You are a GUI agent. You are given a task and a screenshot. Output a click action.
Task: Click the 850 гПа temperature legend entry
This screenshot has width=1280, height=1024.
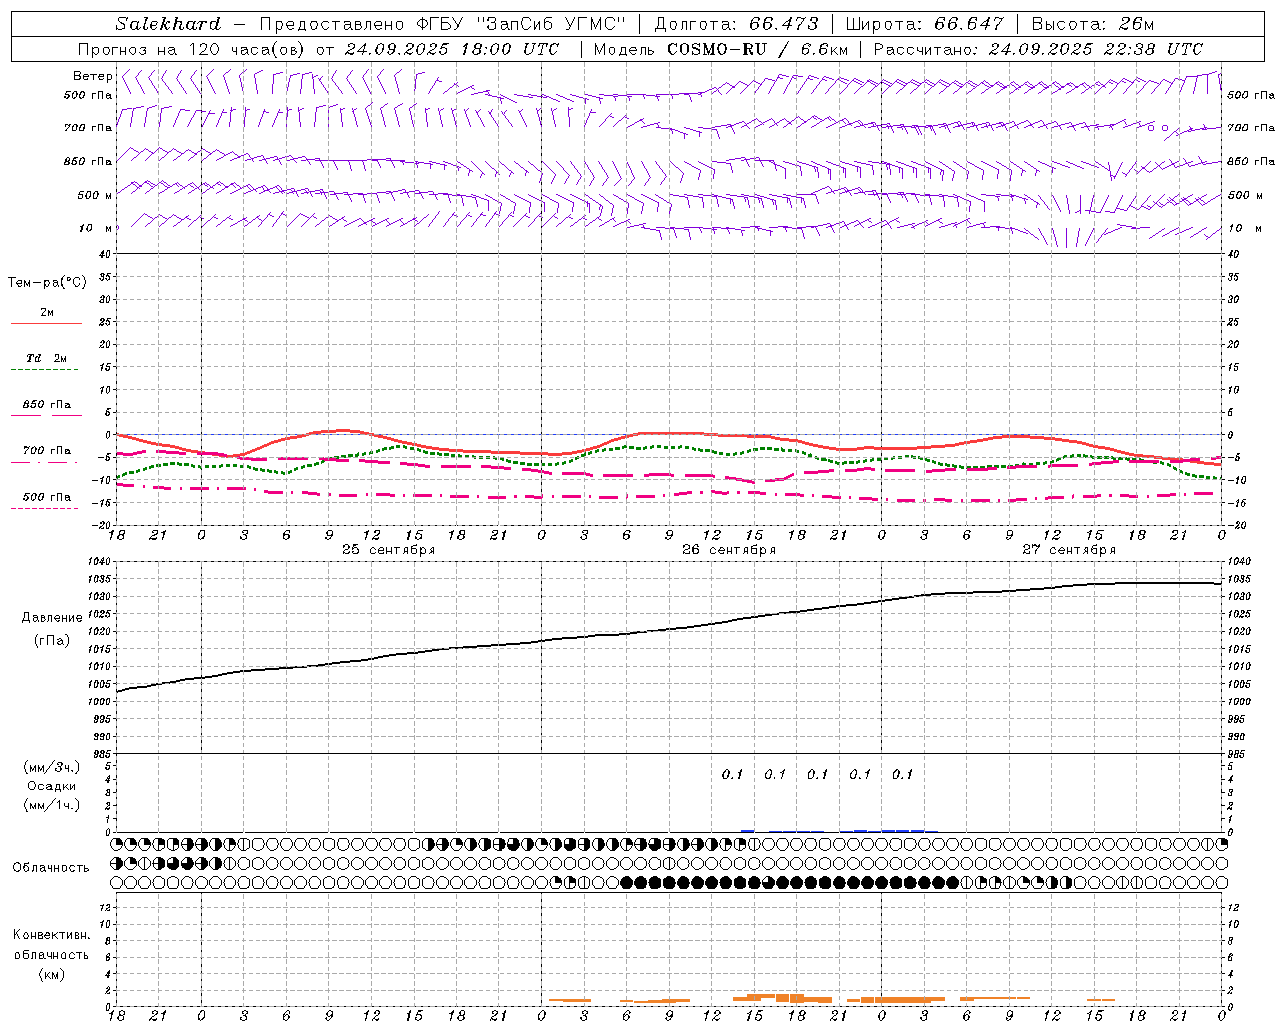(x=46, y=405)
